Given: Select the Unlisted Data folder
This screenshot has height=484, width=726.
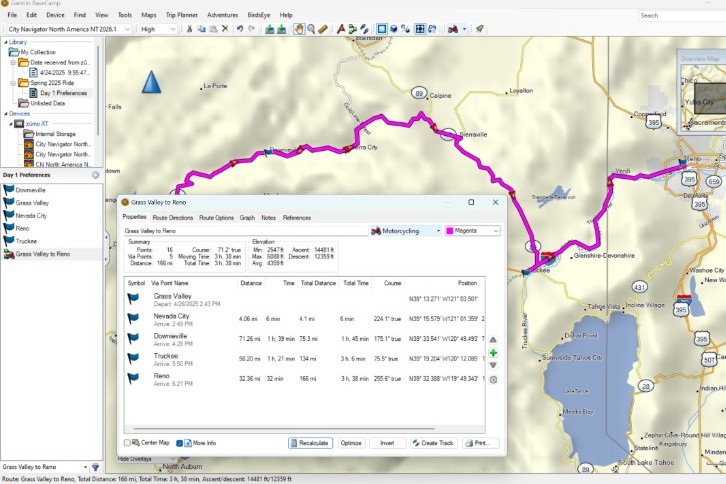Looking at the screenshot, I should pyautogui.click(x=47, y=103).
